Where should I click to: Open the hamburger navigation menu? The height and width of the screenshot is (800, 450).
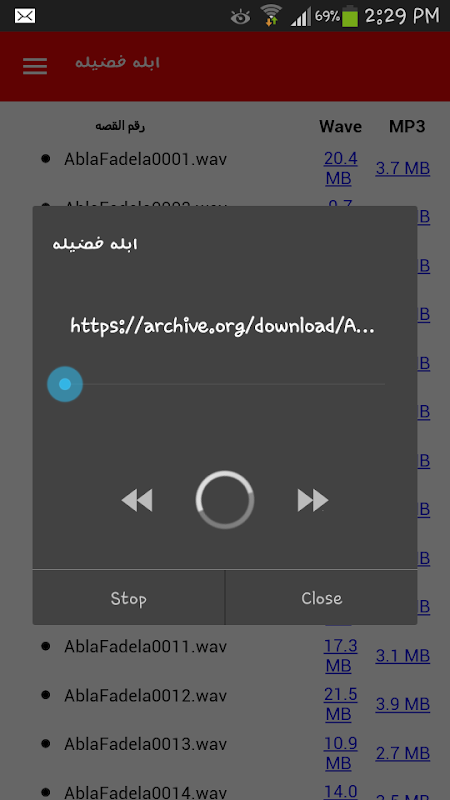tap(35, 66)
